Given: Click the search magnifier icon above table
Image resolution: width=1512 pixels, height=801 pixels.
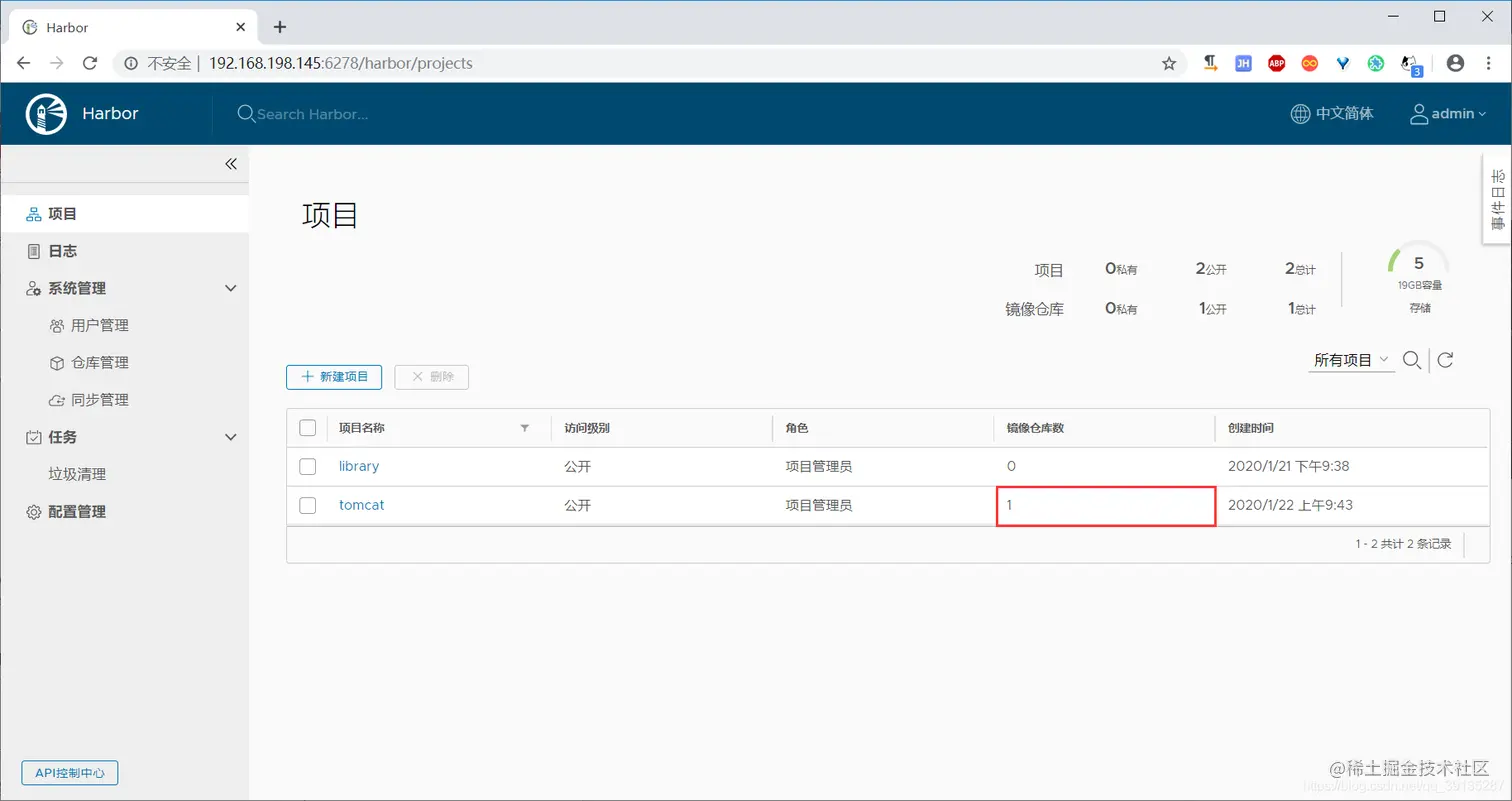Looking at the screenshot, I should pyautogui.click(x=1412, y=360).
